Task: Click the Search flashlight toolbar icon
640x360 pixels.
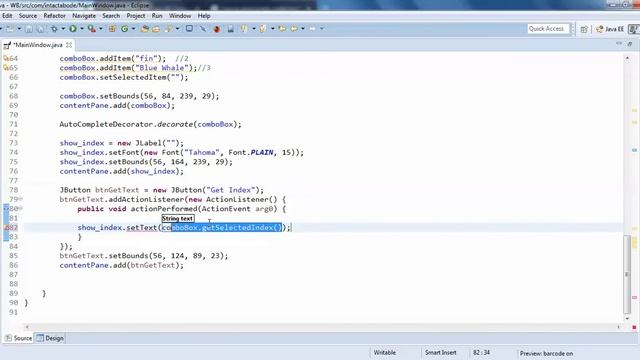Action: [169, 29]
